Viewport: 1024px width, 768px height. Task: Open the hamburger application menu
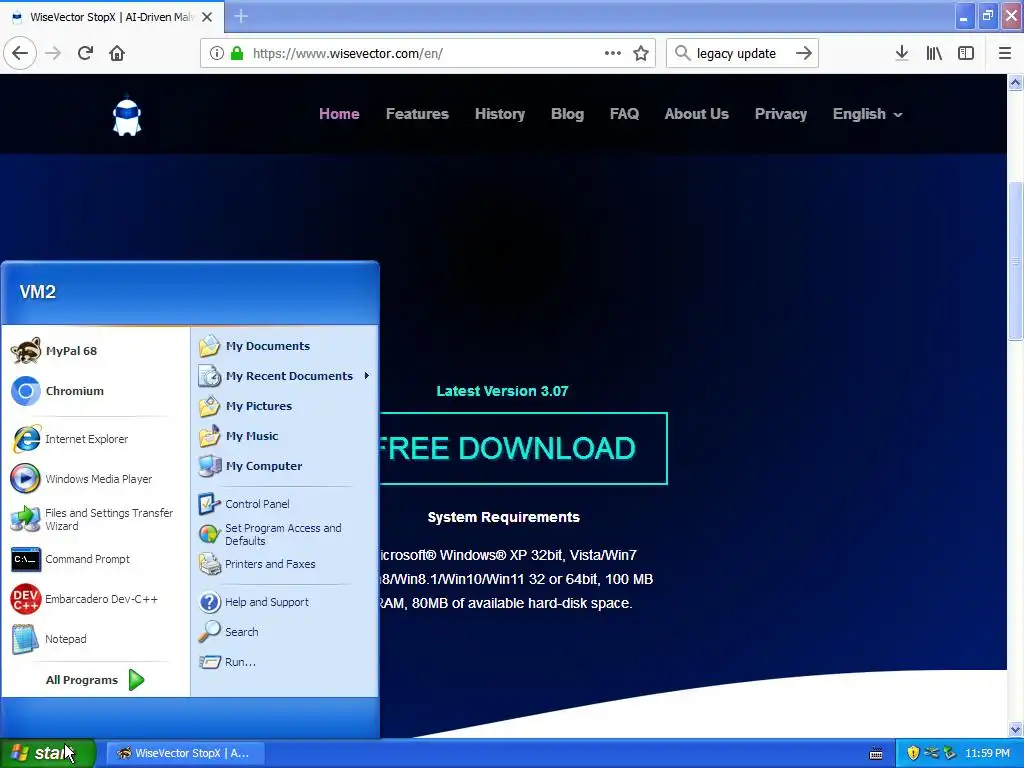1004,53
